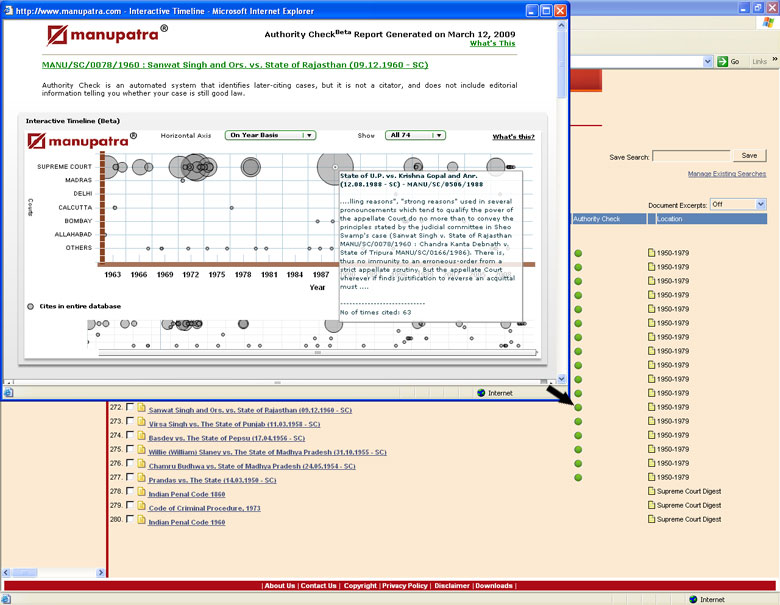Click the Internet zone globe in popup status bar
The height and width of the screenshot is (605, 780).
click(481, 393)
